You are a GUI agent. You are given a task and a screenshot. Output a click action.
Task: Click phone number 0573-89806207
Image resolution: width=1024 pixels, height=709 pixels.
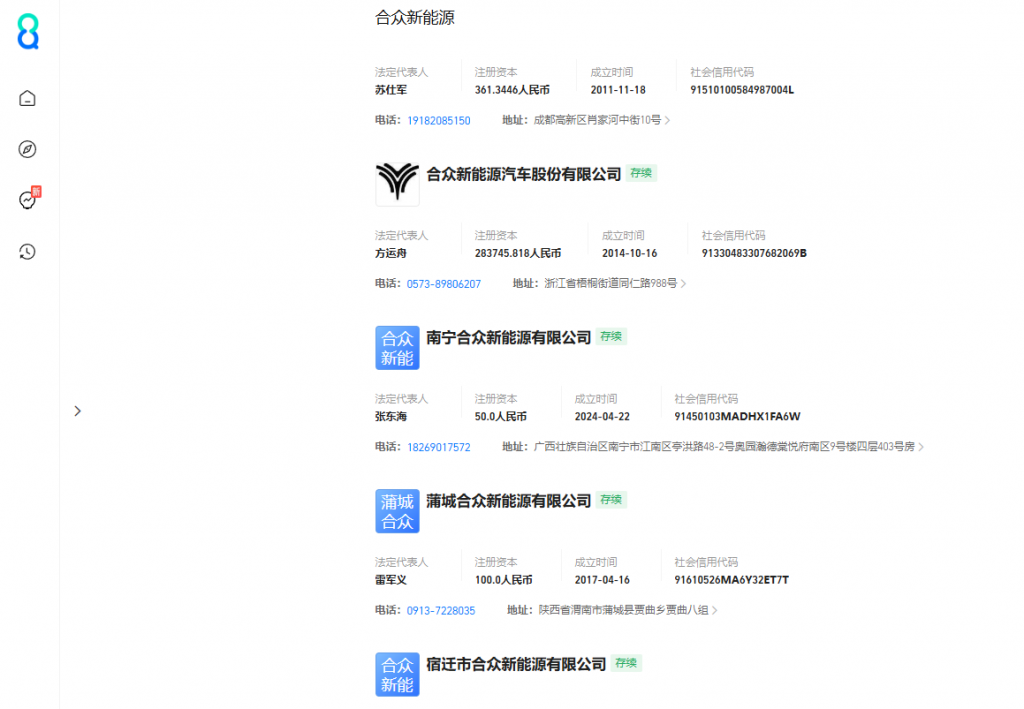(443, 284)
